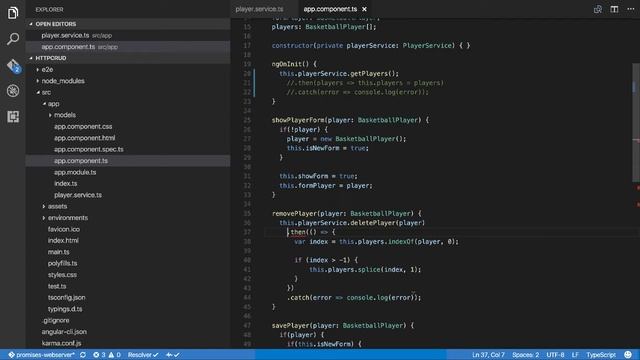This screenshot has height=360, width=640.
Task: Click Spaces: 2 indentation setting
Action: (x=525, y=355)
